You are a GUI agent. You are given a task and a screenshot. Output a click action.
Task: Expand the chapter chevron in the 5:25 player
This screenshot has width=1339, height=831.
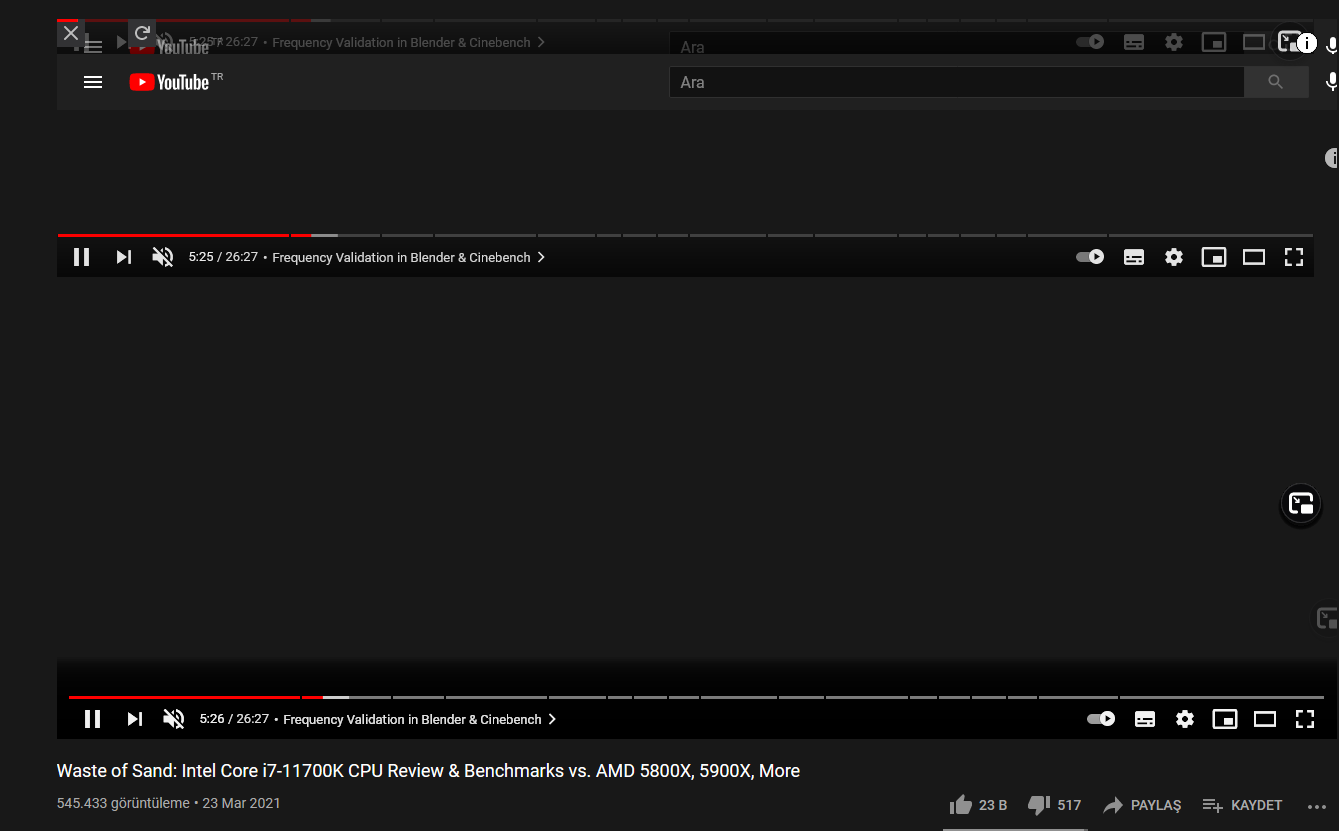click(x=541, y=257)
